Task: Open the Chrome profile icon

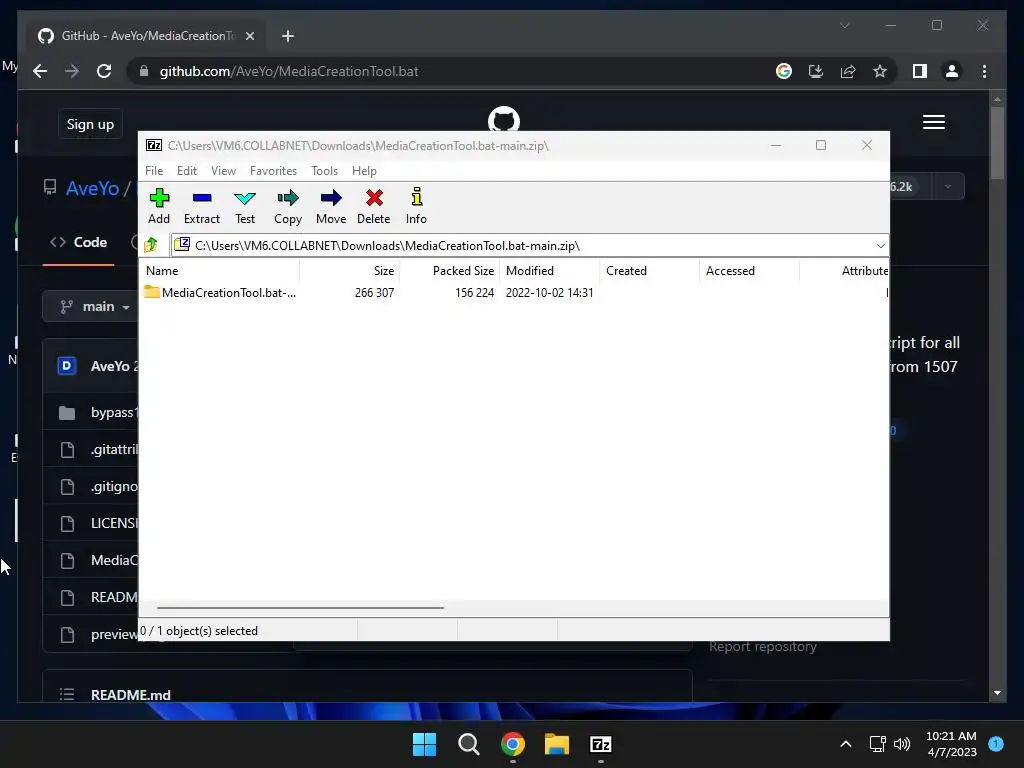Action: 952,71
